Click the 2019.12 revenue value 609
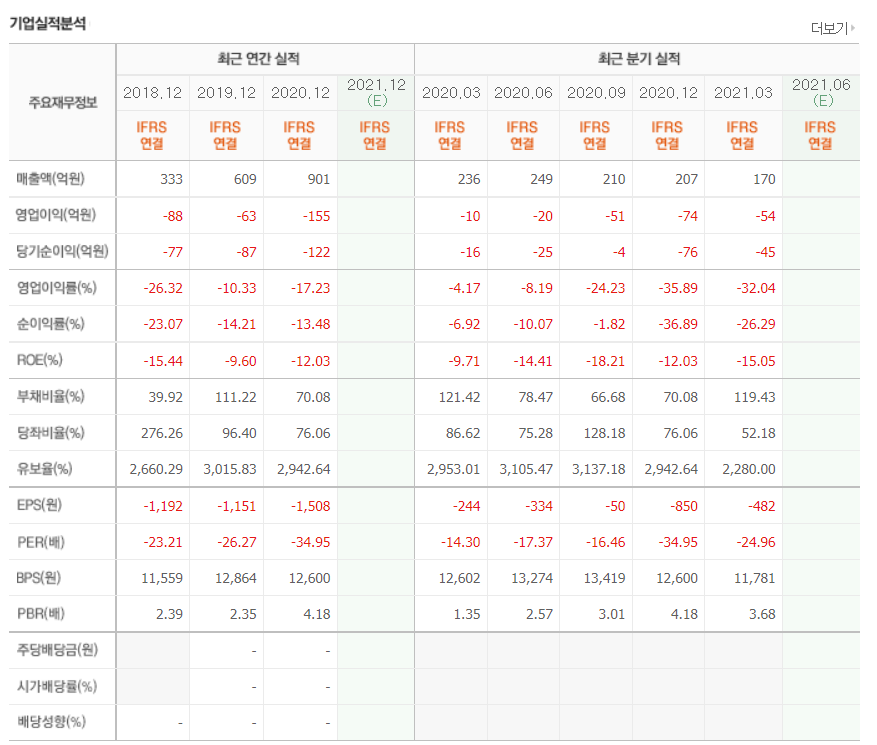Viewport: 877px width, 745px height. pyautogui.click(x=245, y=180)
